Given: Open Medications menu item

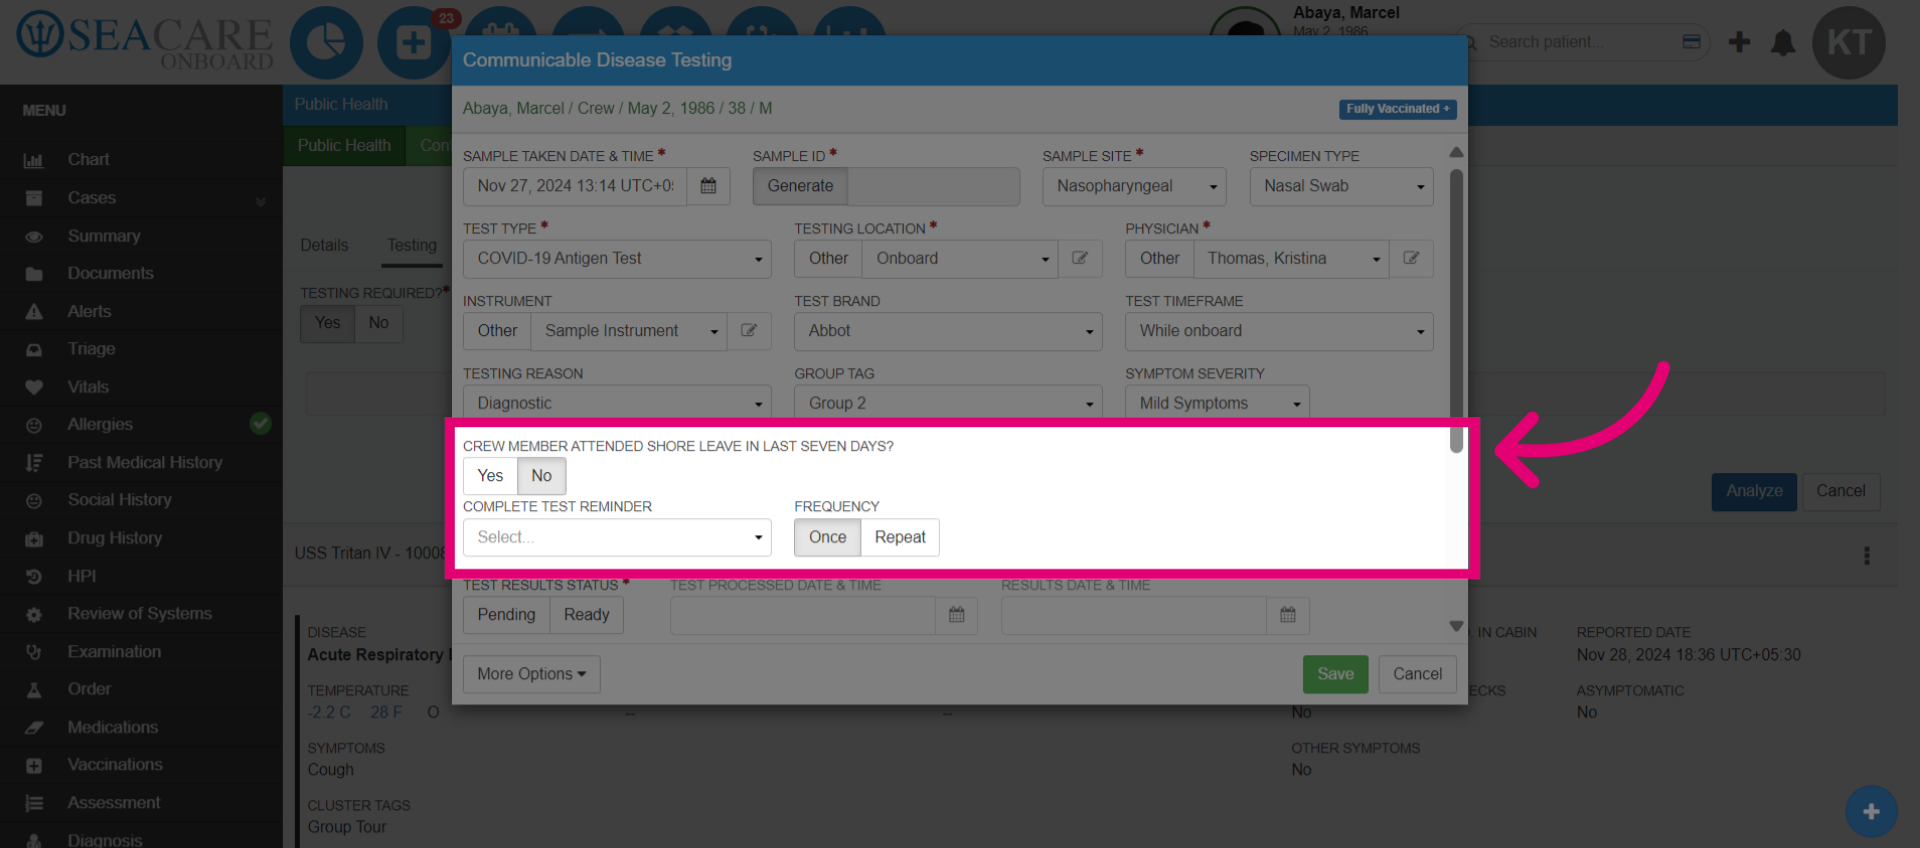Looking at the screenshot, I should (141, 727).
